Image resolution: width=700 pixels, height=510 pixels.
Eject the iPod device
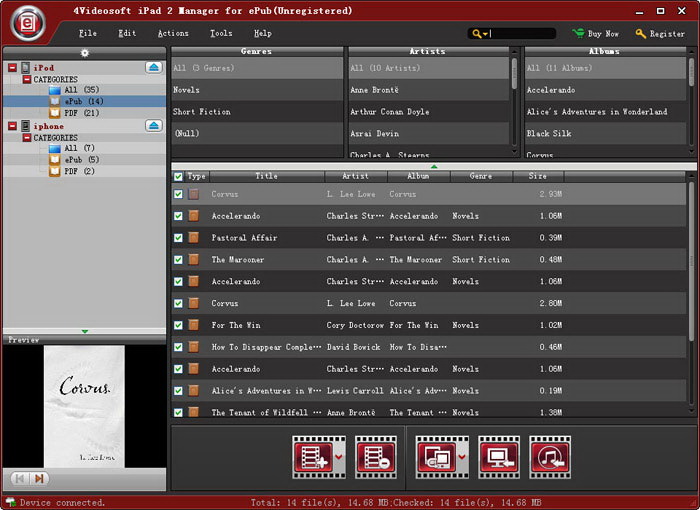point(153,67)
